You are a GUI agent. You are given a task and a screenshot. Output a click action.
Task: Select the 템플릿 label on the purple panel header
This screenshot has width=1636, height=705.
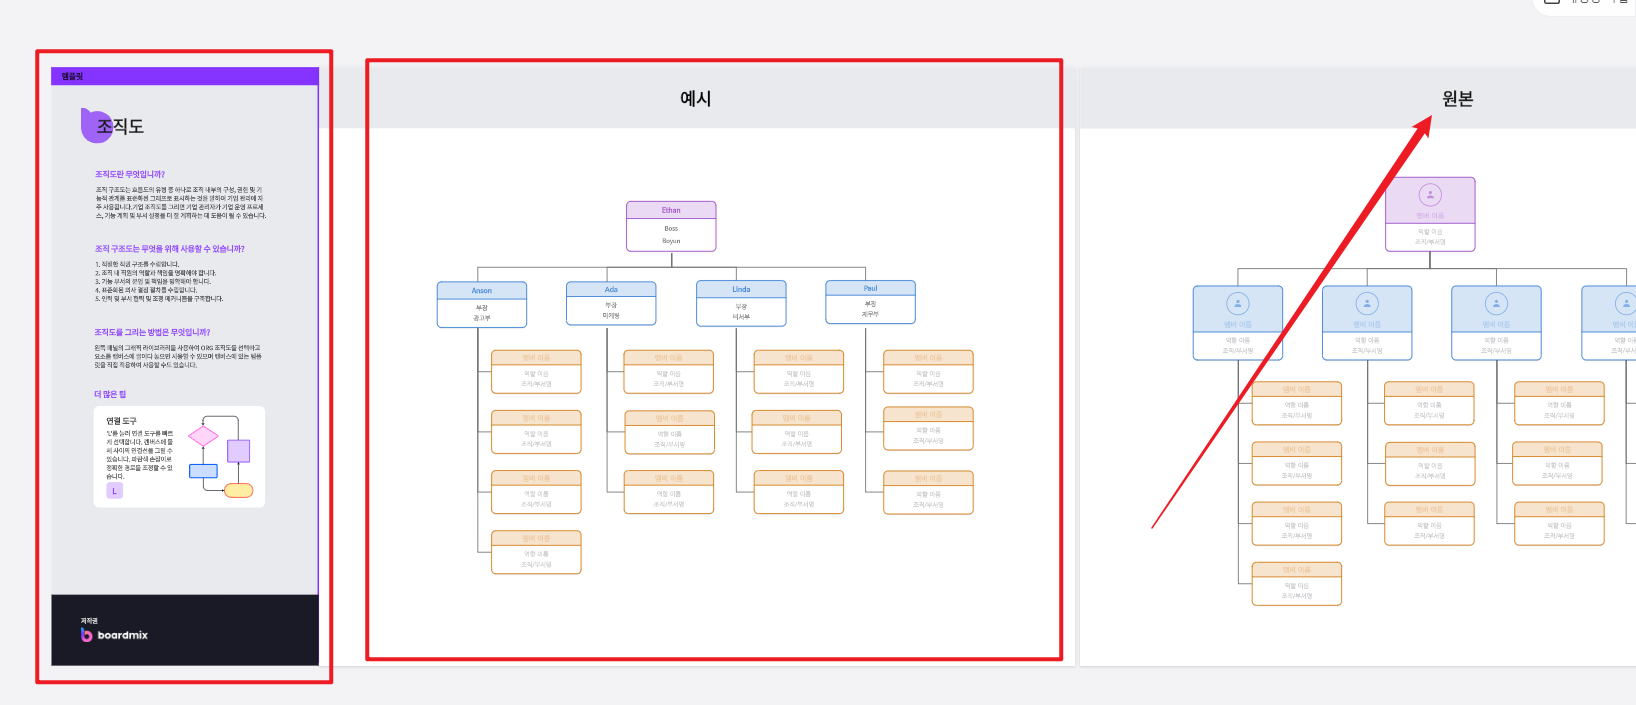pyautogui.click(x=72, y=76)
